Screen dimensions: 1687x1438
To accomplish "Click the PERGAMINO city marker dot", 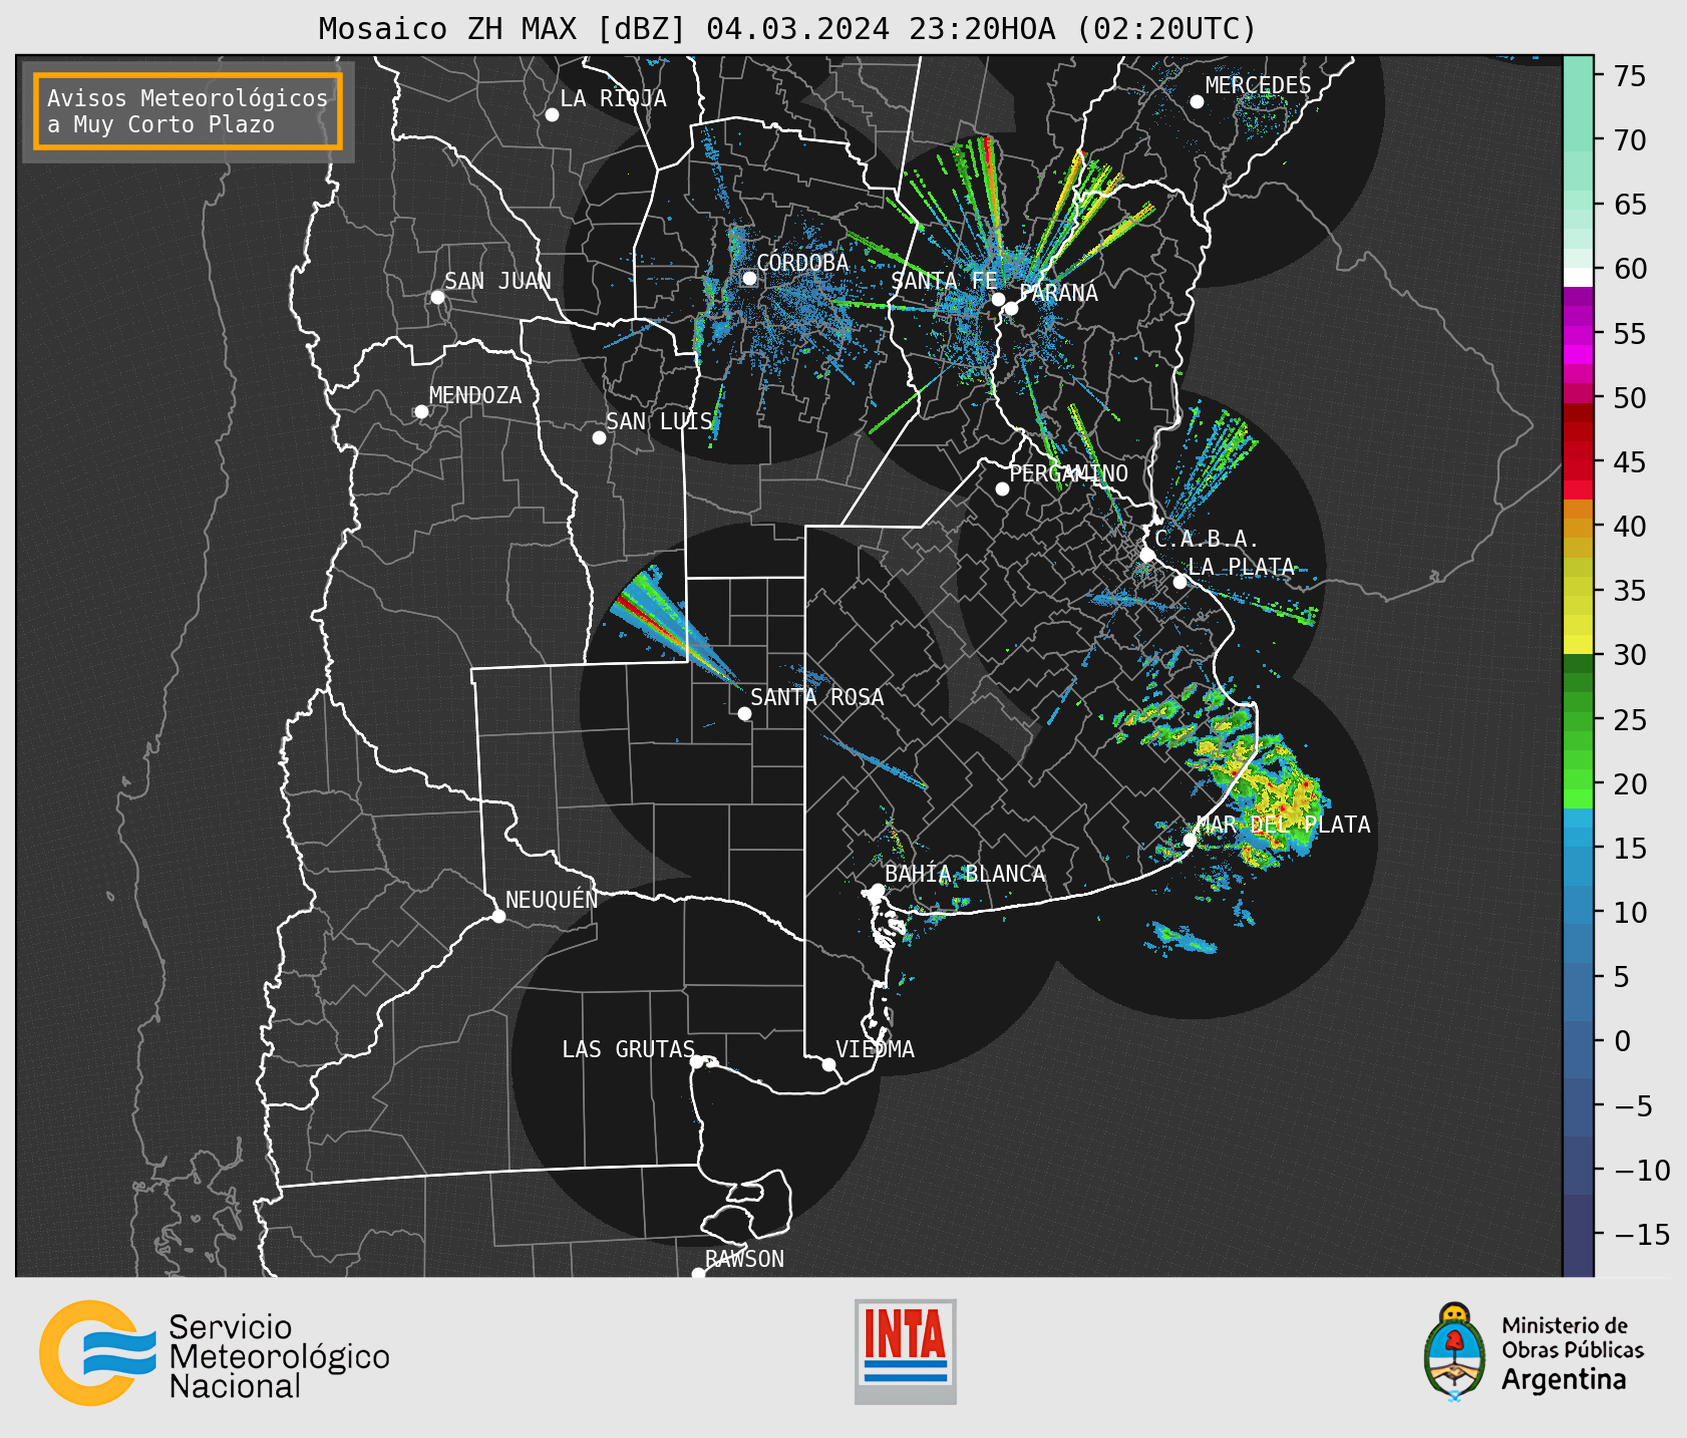I will pyautogui.click(x=1002, y=489).
